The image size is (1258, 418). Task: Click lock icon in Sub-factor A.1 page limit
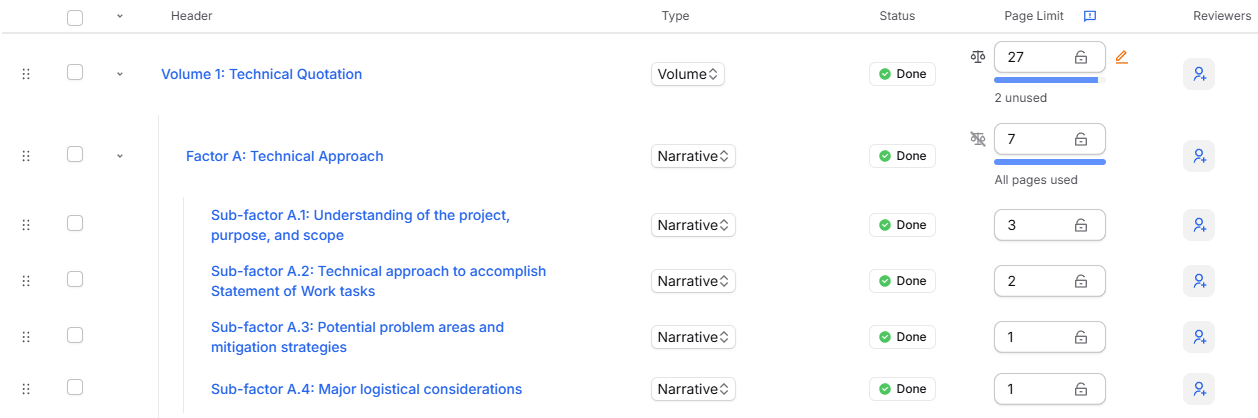1081,226
